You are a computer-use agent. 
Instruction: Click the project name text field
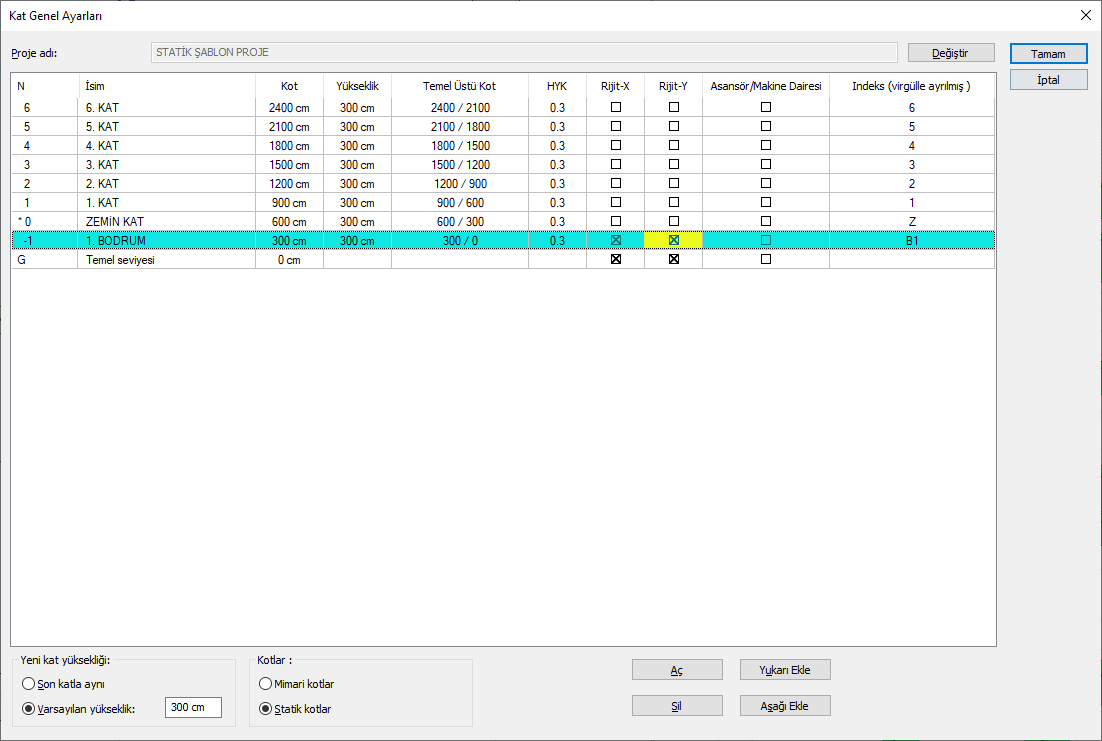[523, 53]
